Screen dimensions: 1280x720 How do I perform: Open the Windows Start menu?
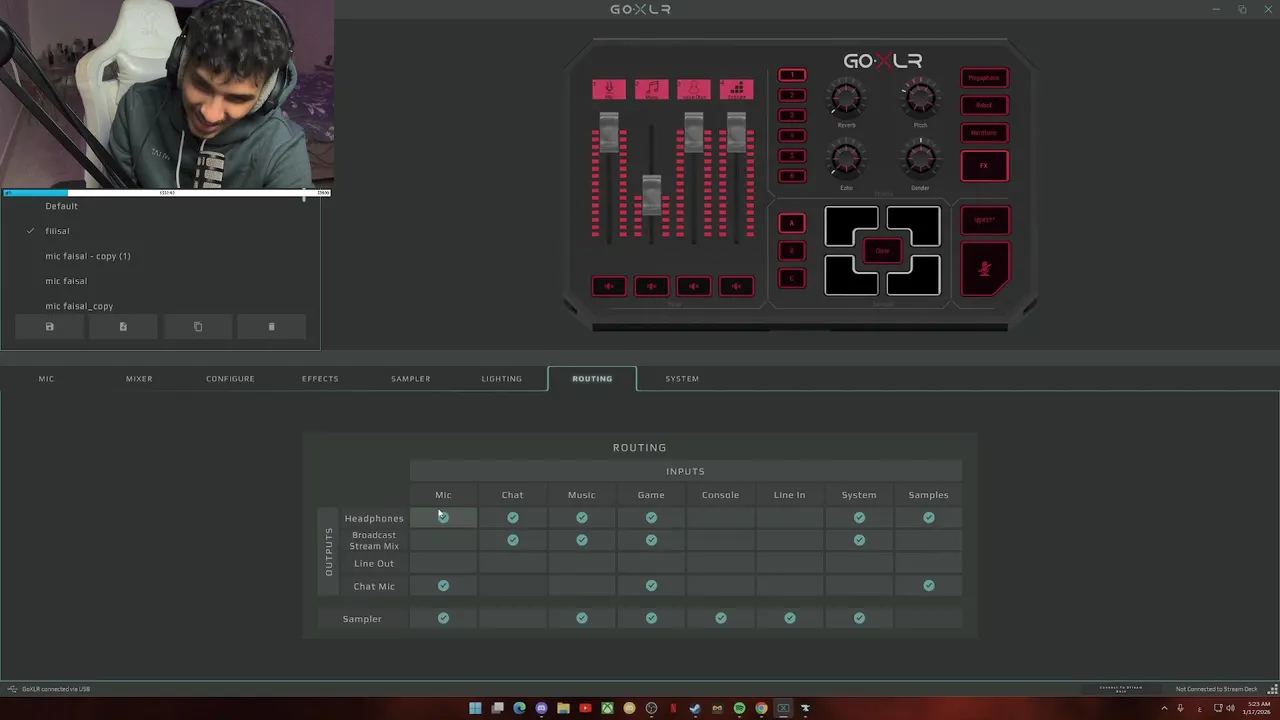475,708
